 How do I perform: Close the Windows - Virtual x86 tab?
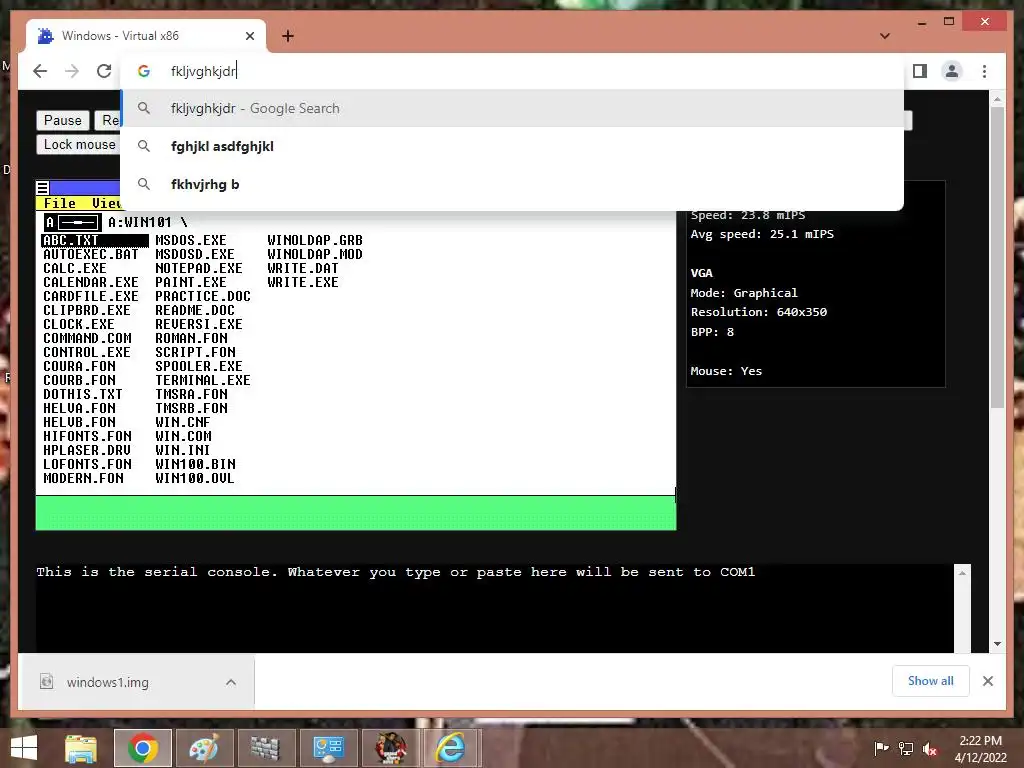[249, 36]
